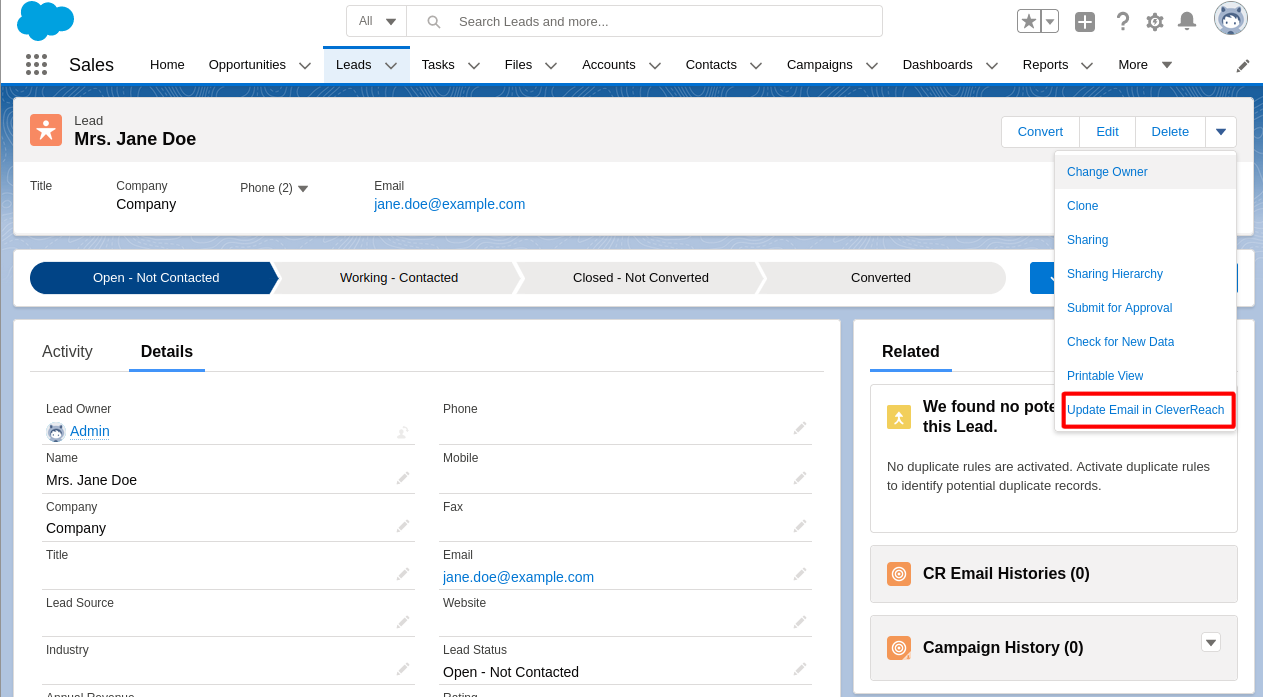Expand the Leads tab chevron
This screenshot has width=1263, height=697.
click(391, 65)
